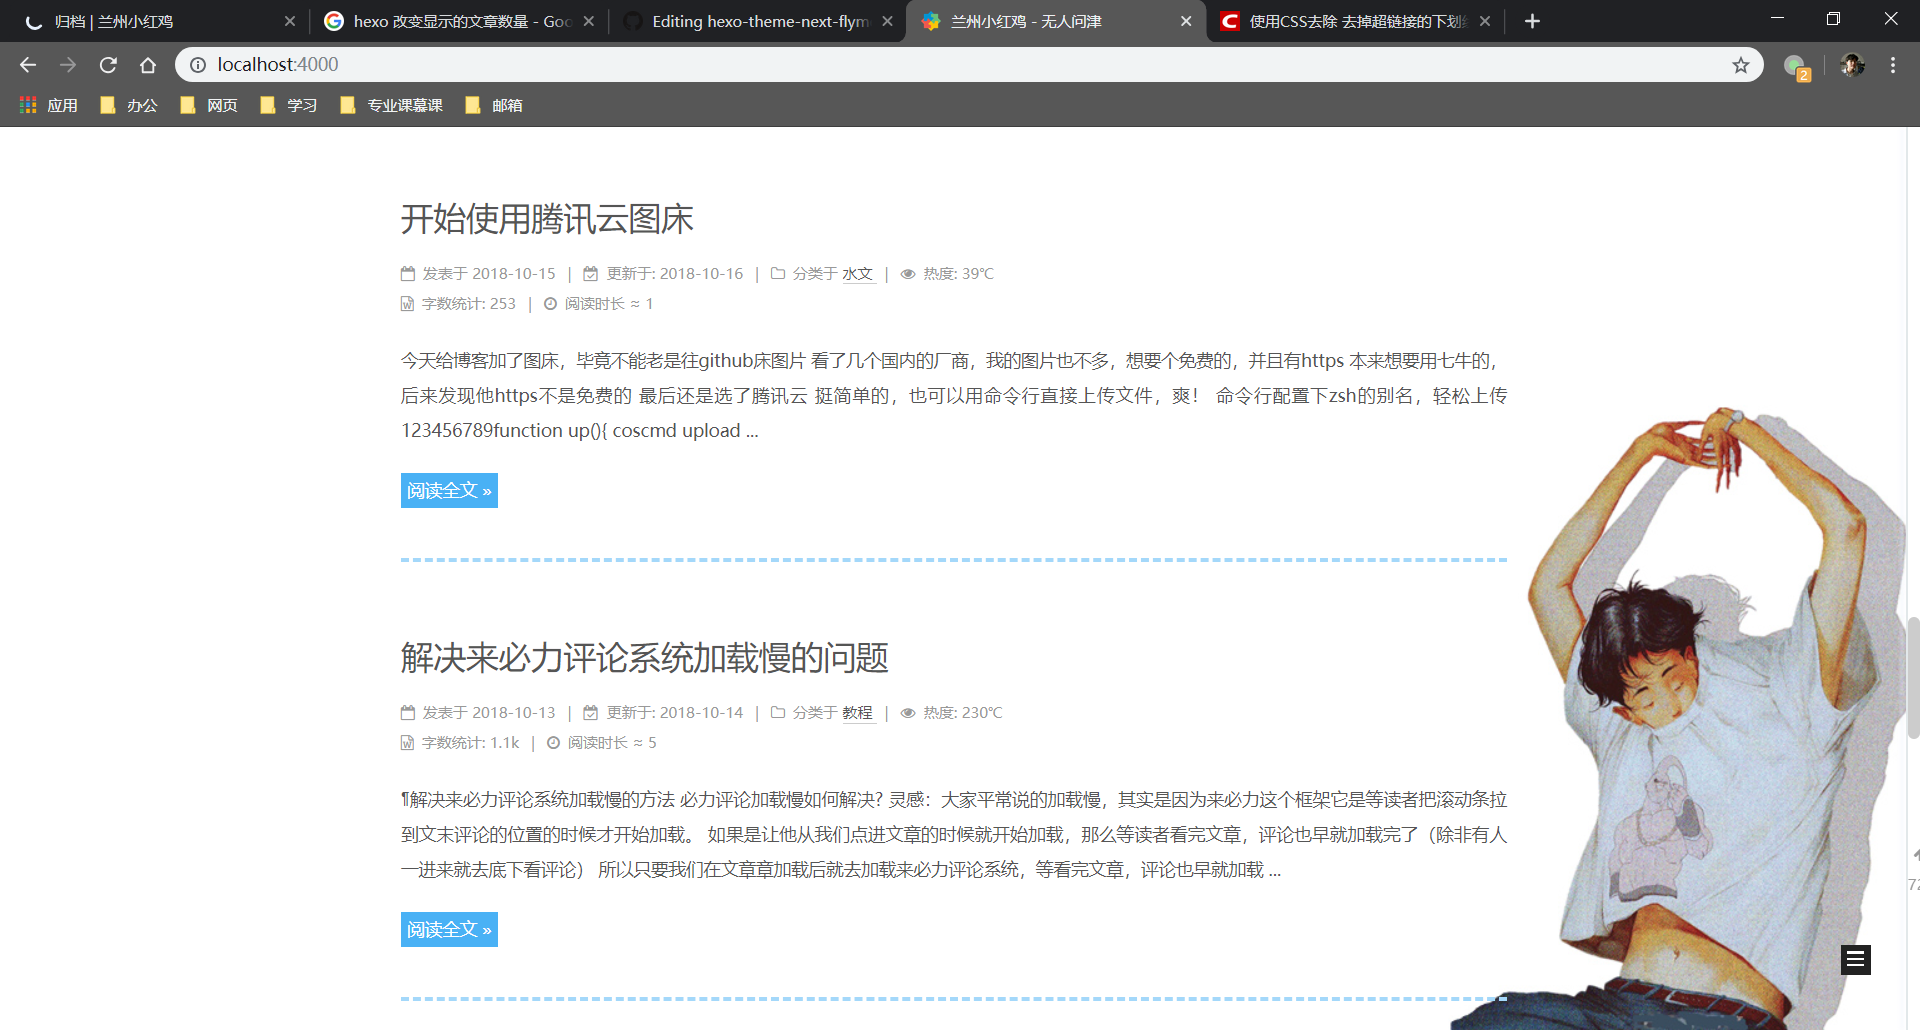Click the eye icon beside 热度 230℃
This screenshot has width=1920, height=1030.
(908, 712)
